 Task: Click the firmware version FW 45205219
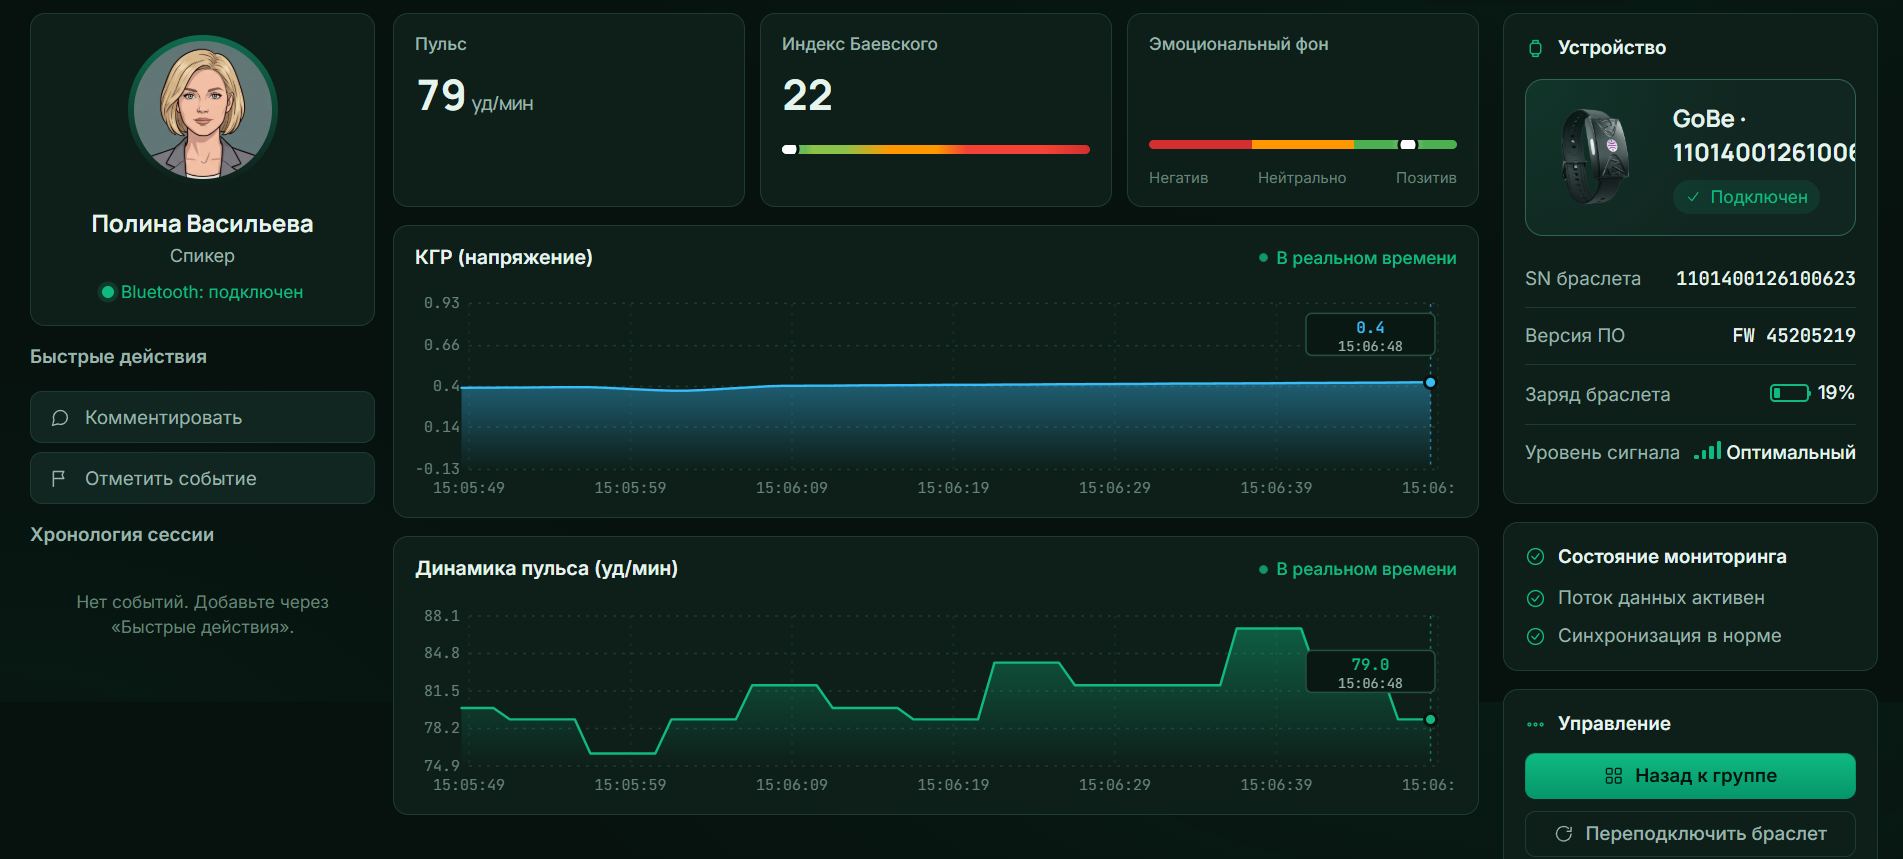(1794, 335)
